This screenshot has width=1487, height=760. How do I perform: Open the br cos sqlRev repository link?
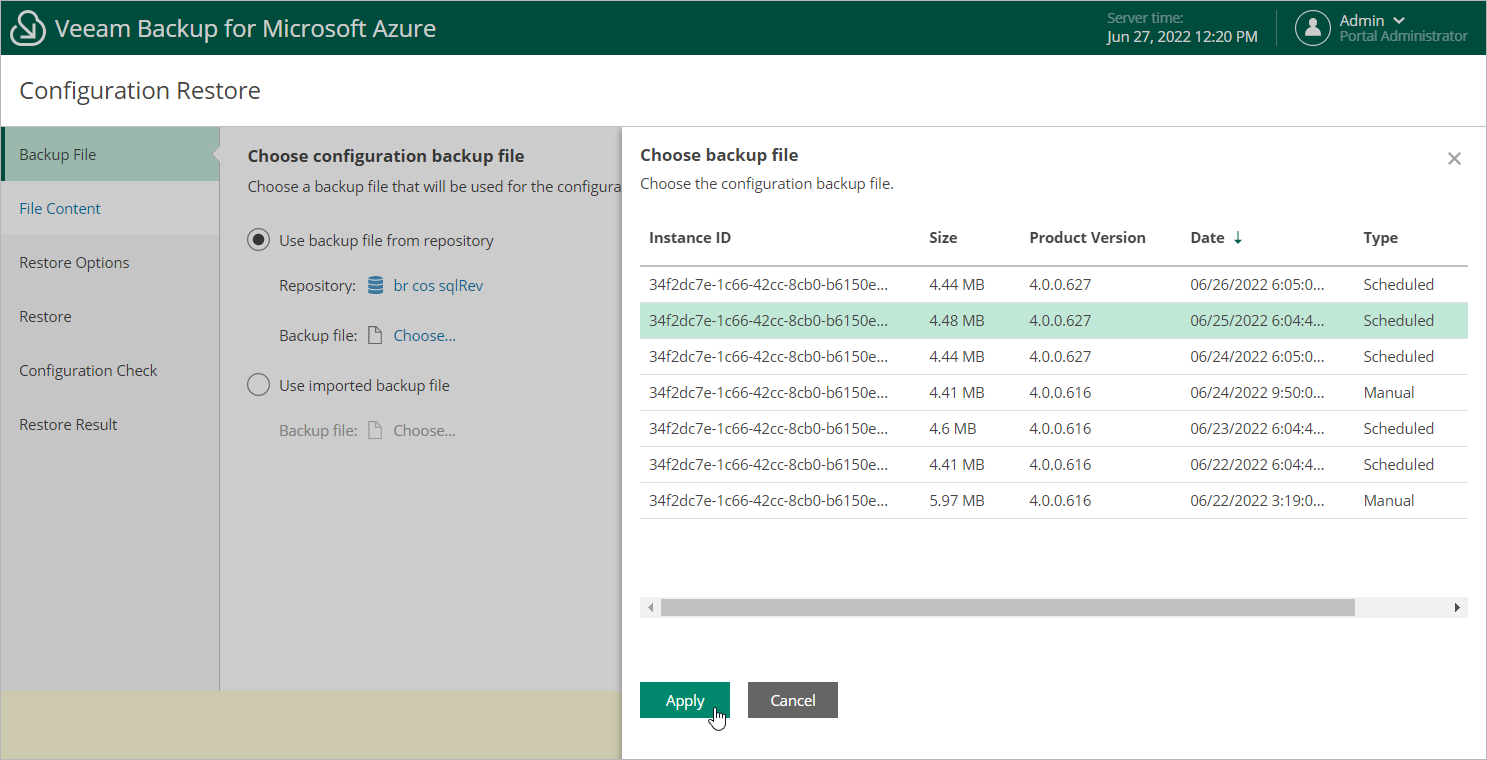coord(438,286)
